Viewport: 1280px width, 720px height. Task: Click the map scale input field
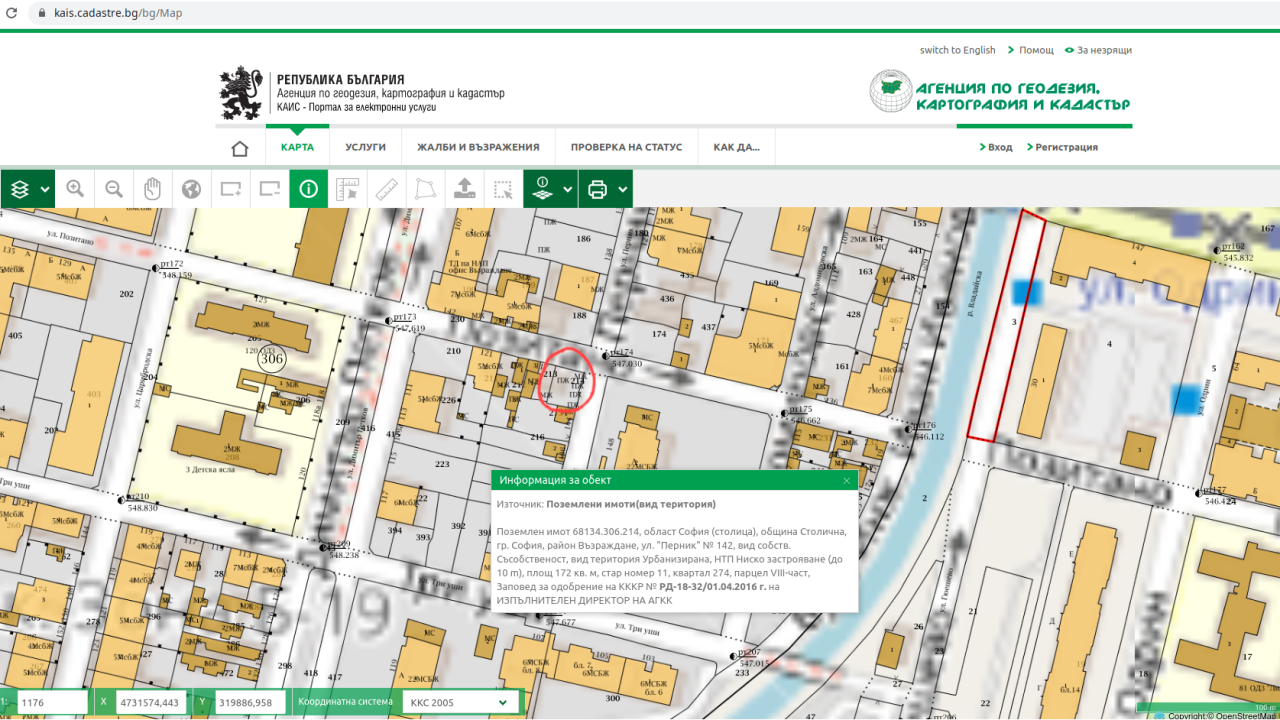pyautogui.click(x=52, y=703)
